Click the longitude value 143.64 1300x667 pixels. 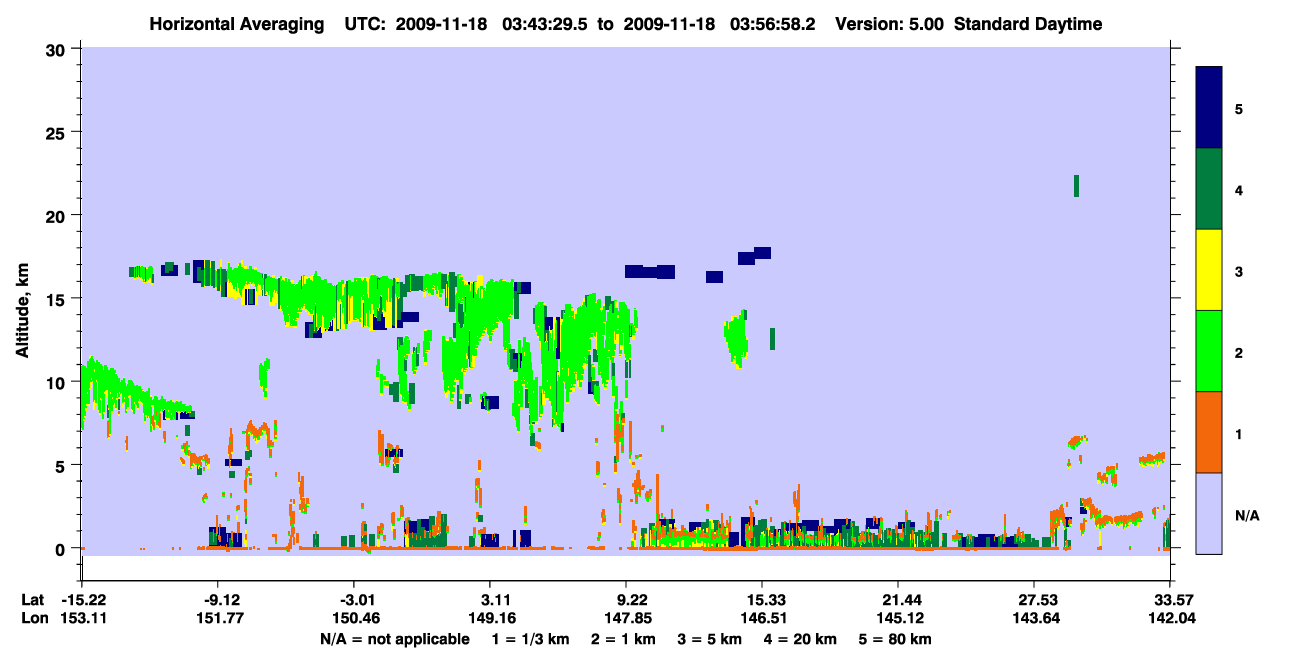point(1035,618)
